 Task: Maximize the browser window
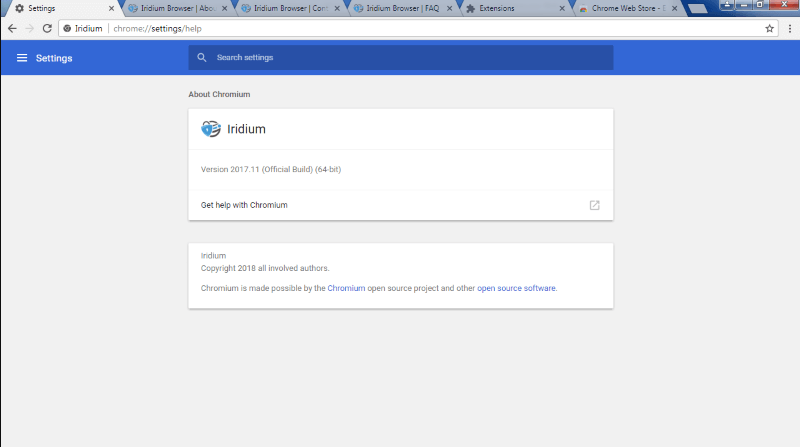(760, 5)
